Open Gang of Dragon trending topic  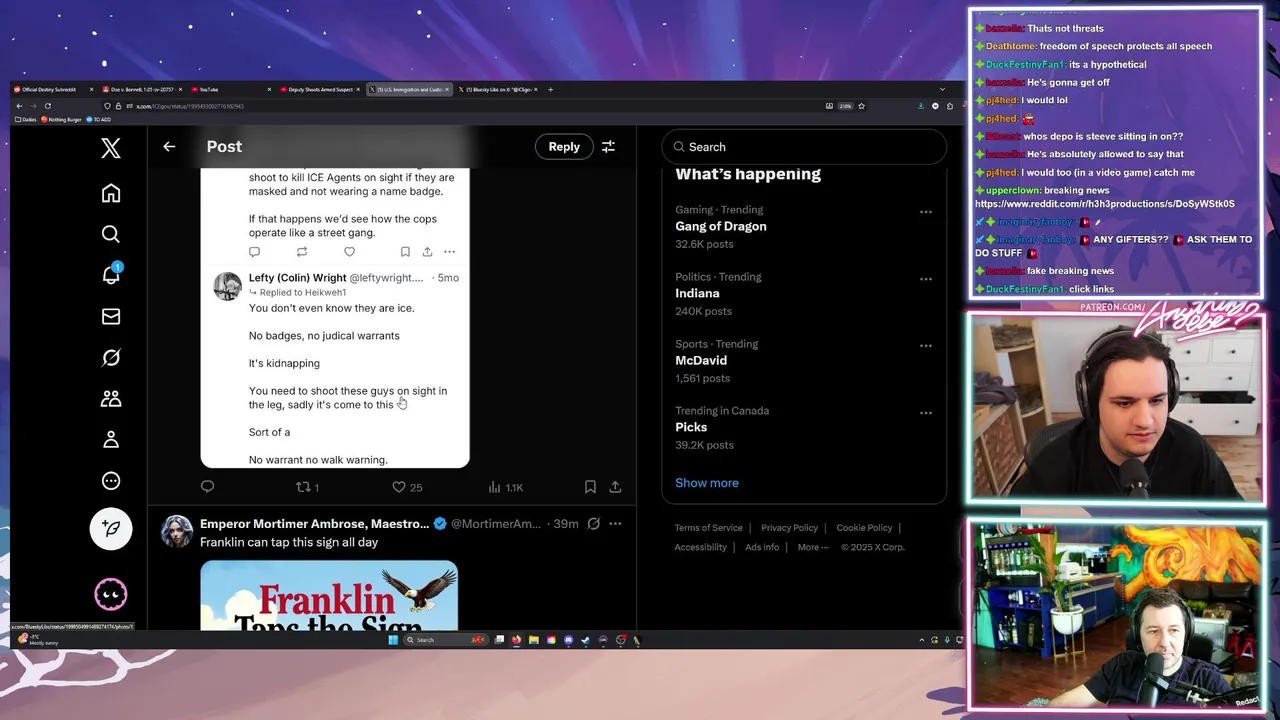coord(720,226)
